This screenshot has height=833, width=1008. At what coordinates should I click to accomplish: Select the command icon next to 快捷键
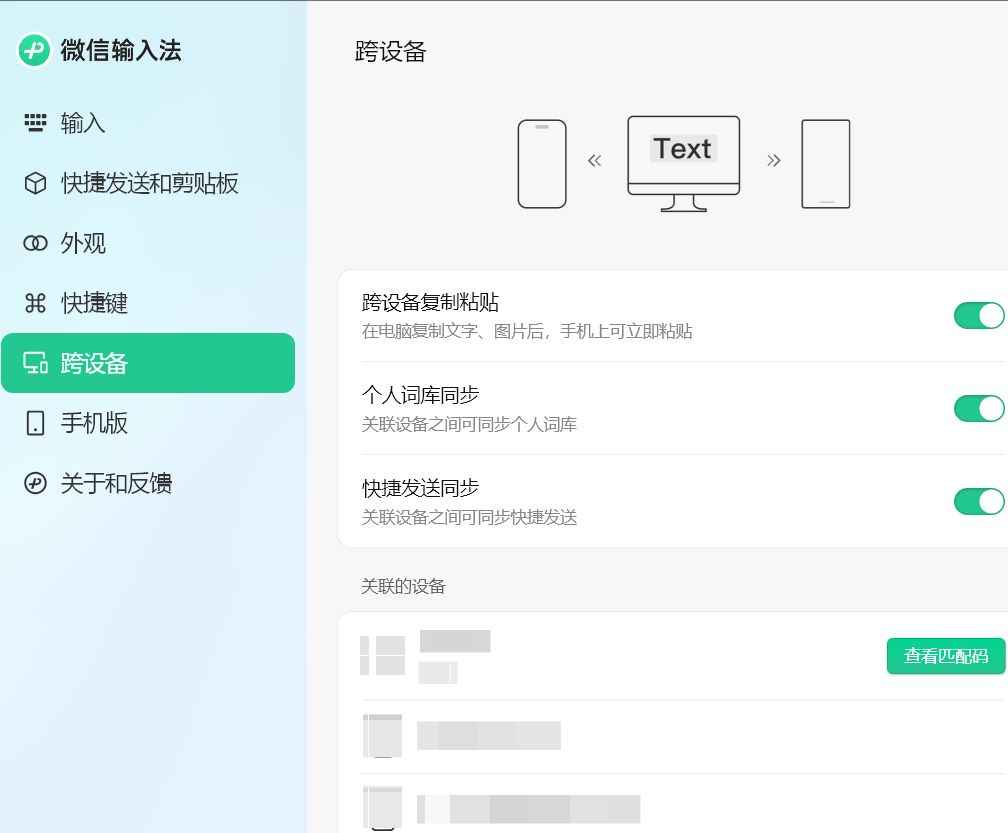tap(35, 303)
